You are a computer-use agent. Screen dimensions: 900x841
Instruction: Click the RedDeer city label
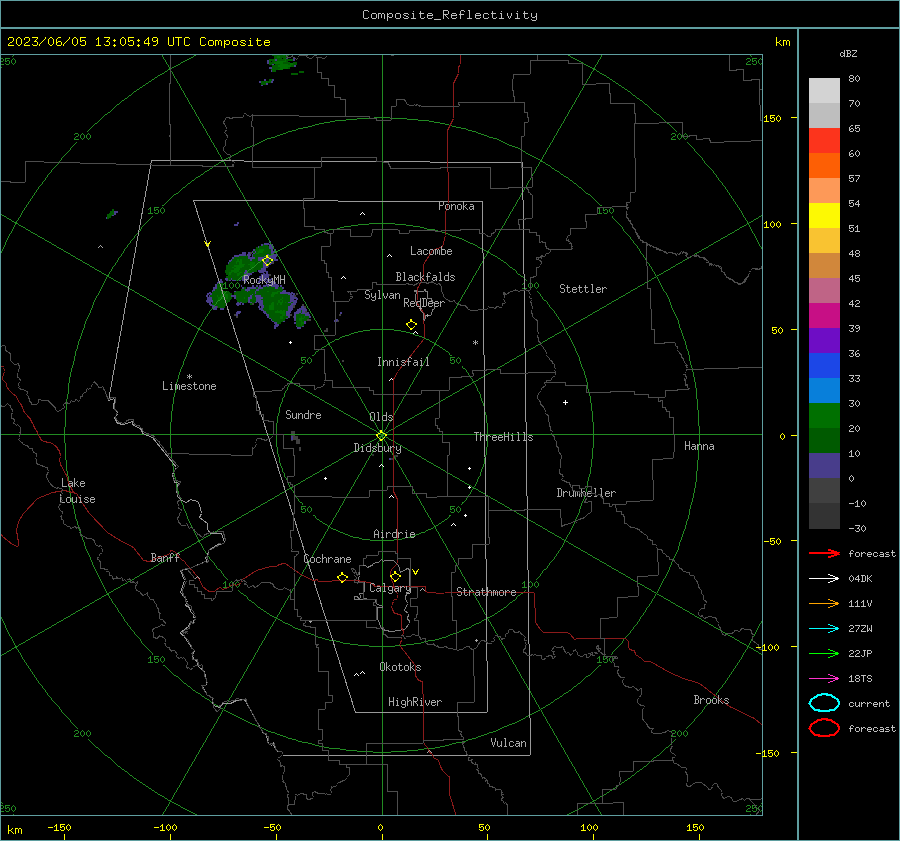tap(424, 303)
